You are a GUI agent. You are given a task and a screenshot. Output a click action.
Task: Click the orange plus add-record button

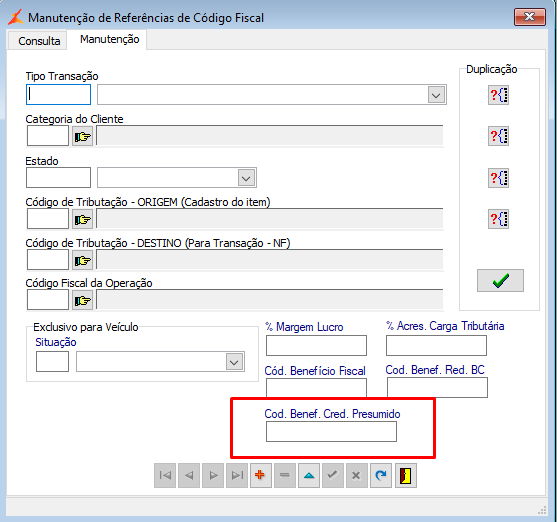tap(260, 475)
